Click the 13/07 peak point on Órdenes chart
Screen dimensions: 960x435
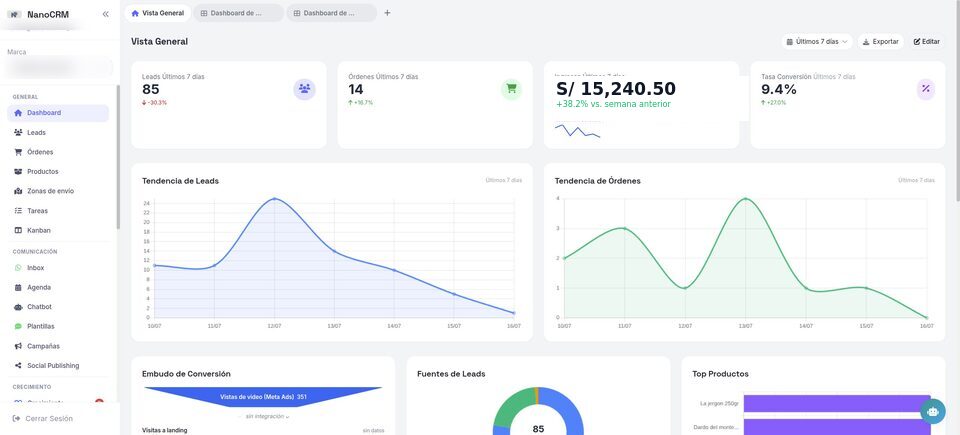click(x=745, y=199)
